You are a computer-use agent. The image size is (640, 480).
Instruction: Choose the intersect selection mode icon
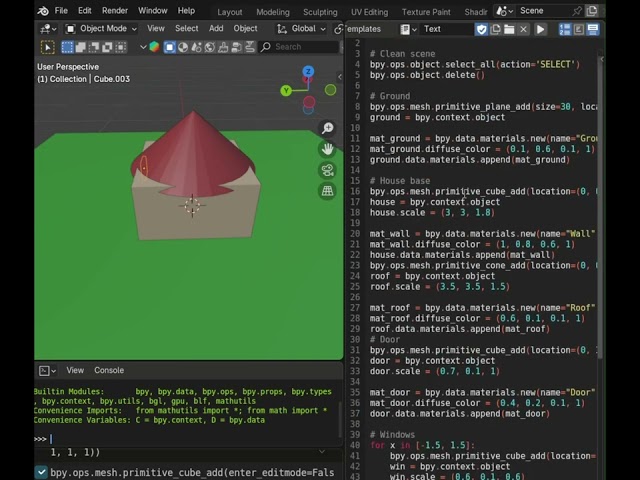(x=121, y=47)
